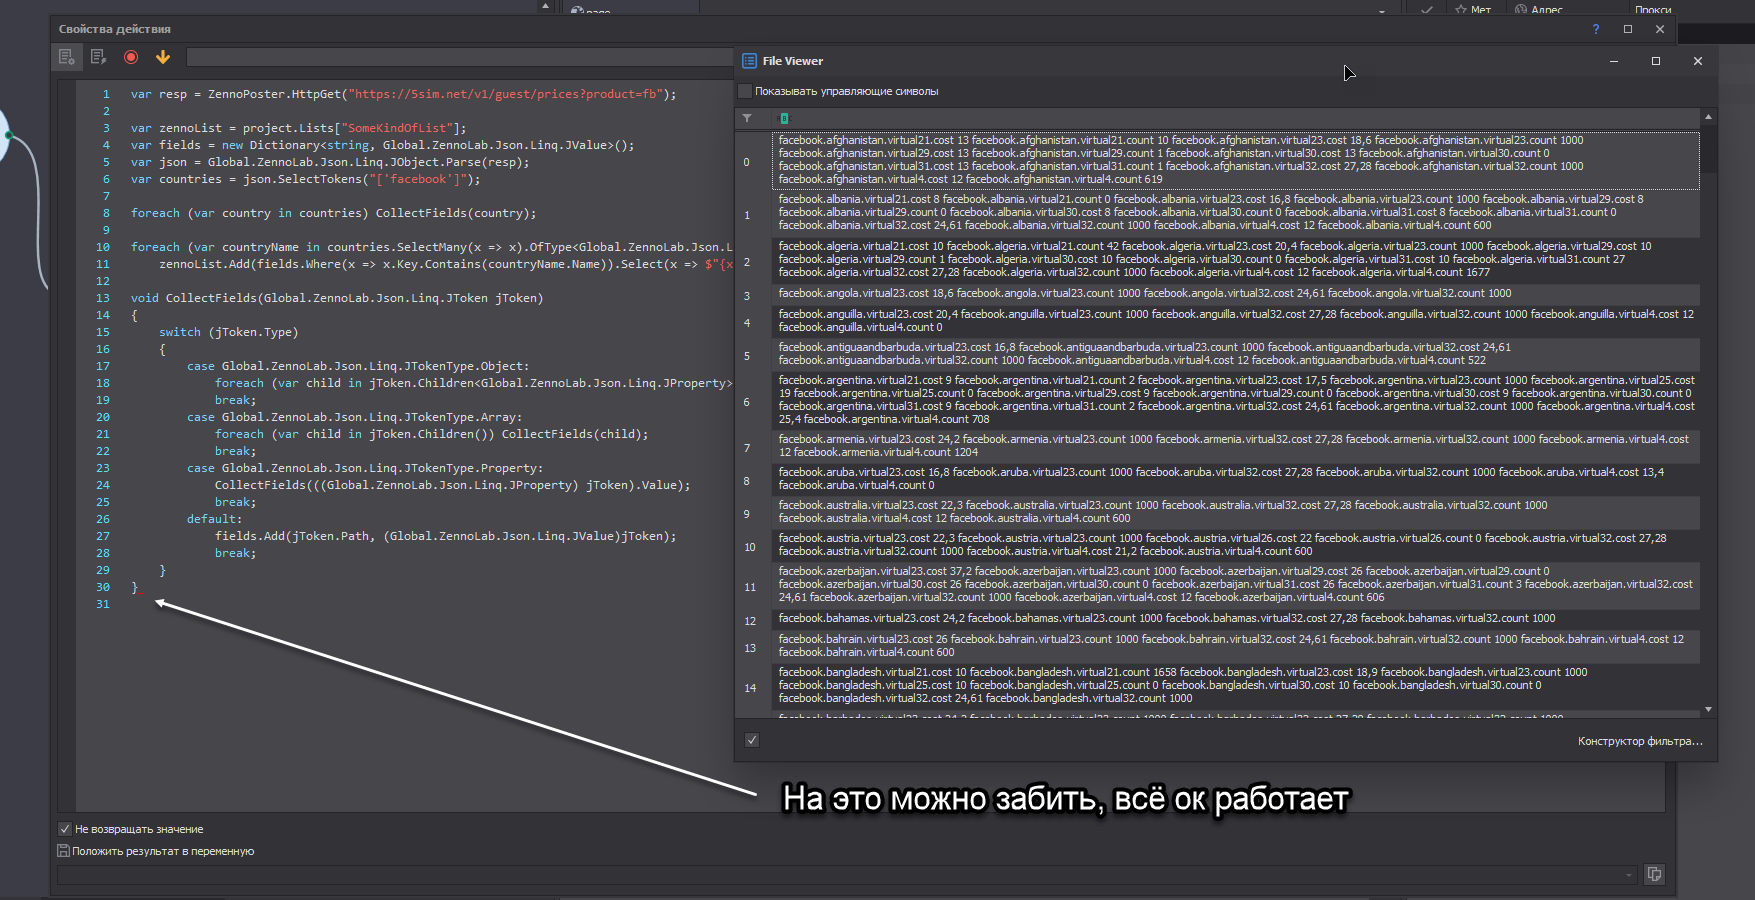Click the teal column type icon in header
This screenshot has height=900, width=1755.
784,118
